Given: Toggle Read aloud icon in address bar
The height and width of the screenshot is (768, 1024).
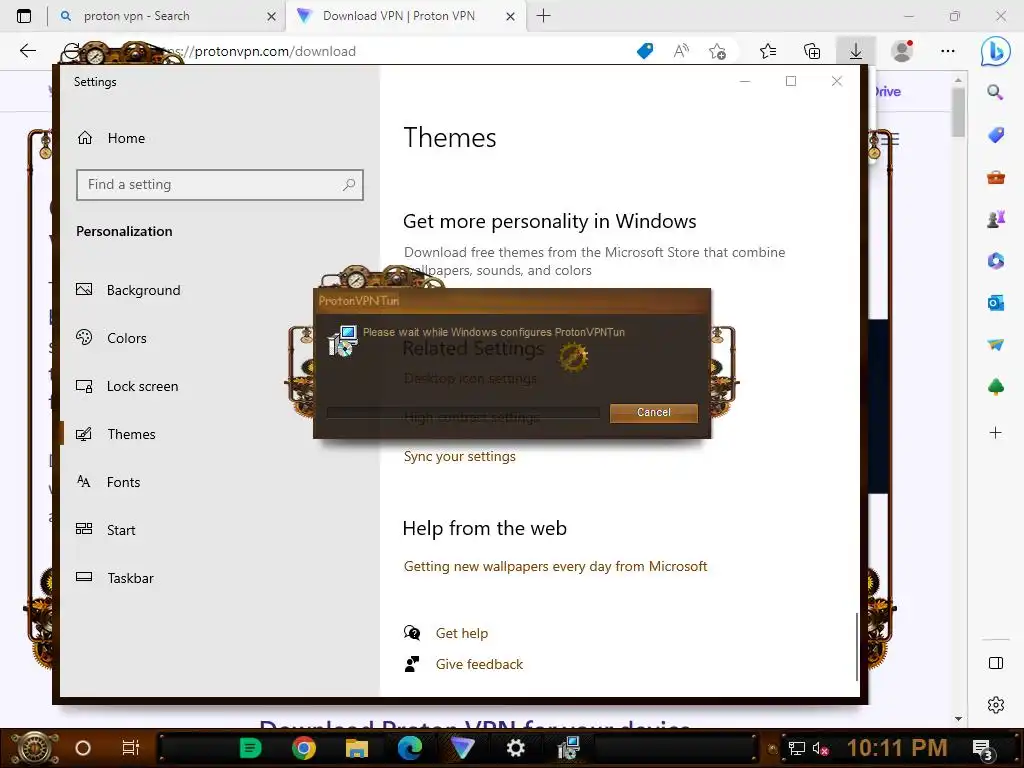Looking at the screenshot, I should (x=681, y=51).
